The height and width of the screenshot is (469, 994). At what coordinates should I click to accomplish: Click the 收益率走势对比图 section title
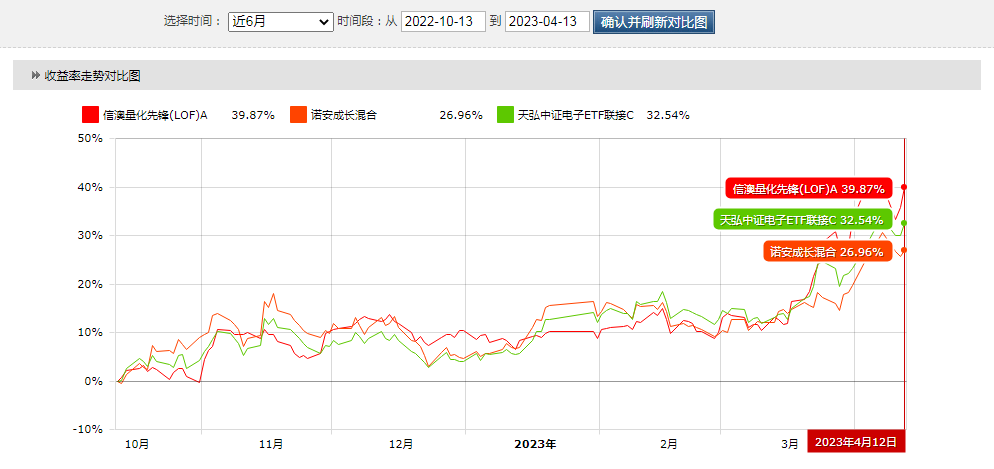pyautogui.click(x=93, y=76)
